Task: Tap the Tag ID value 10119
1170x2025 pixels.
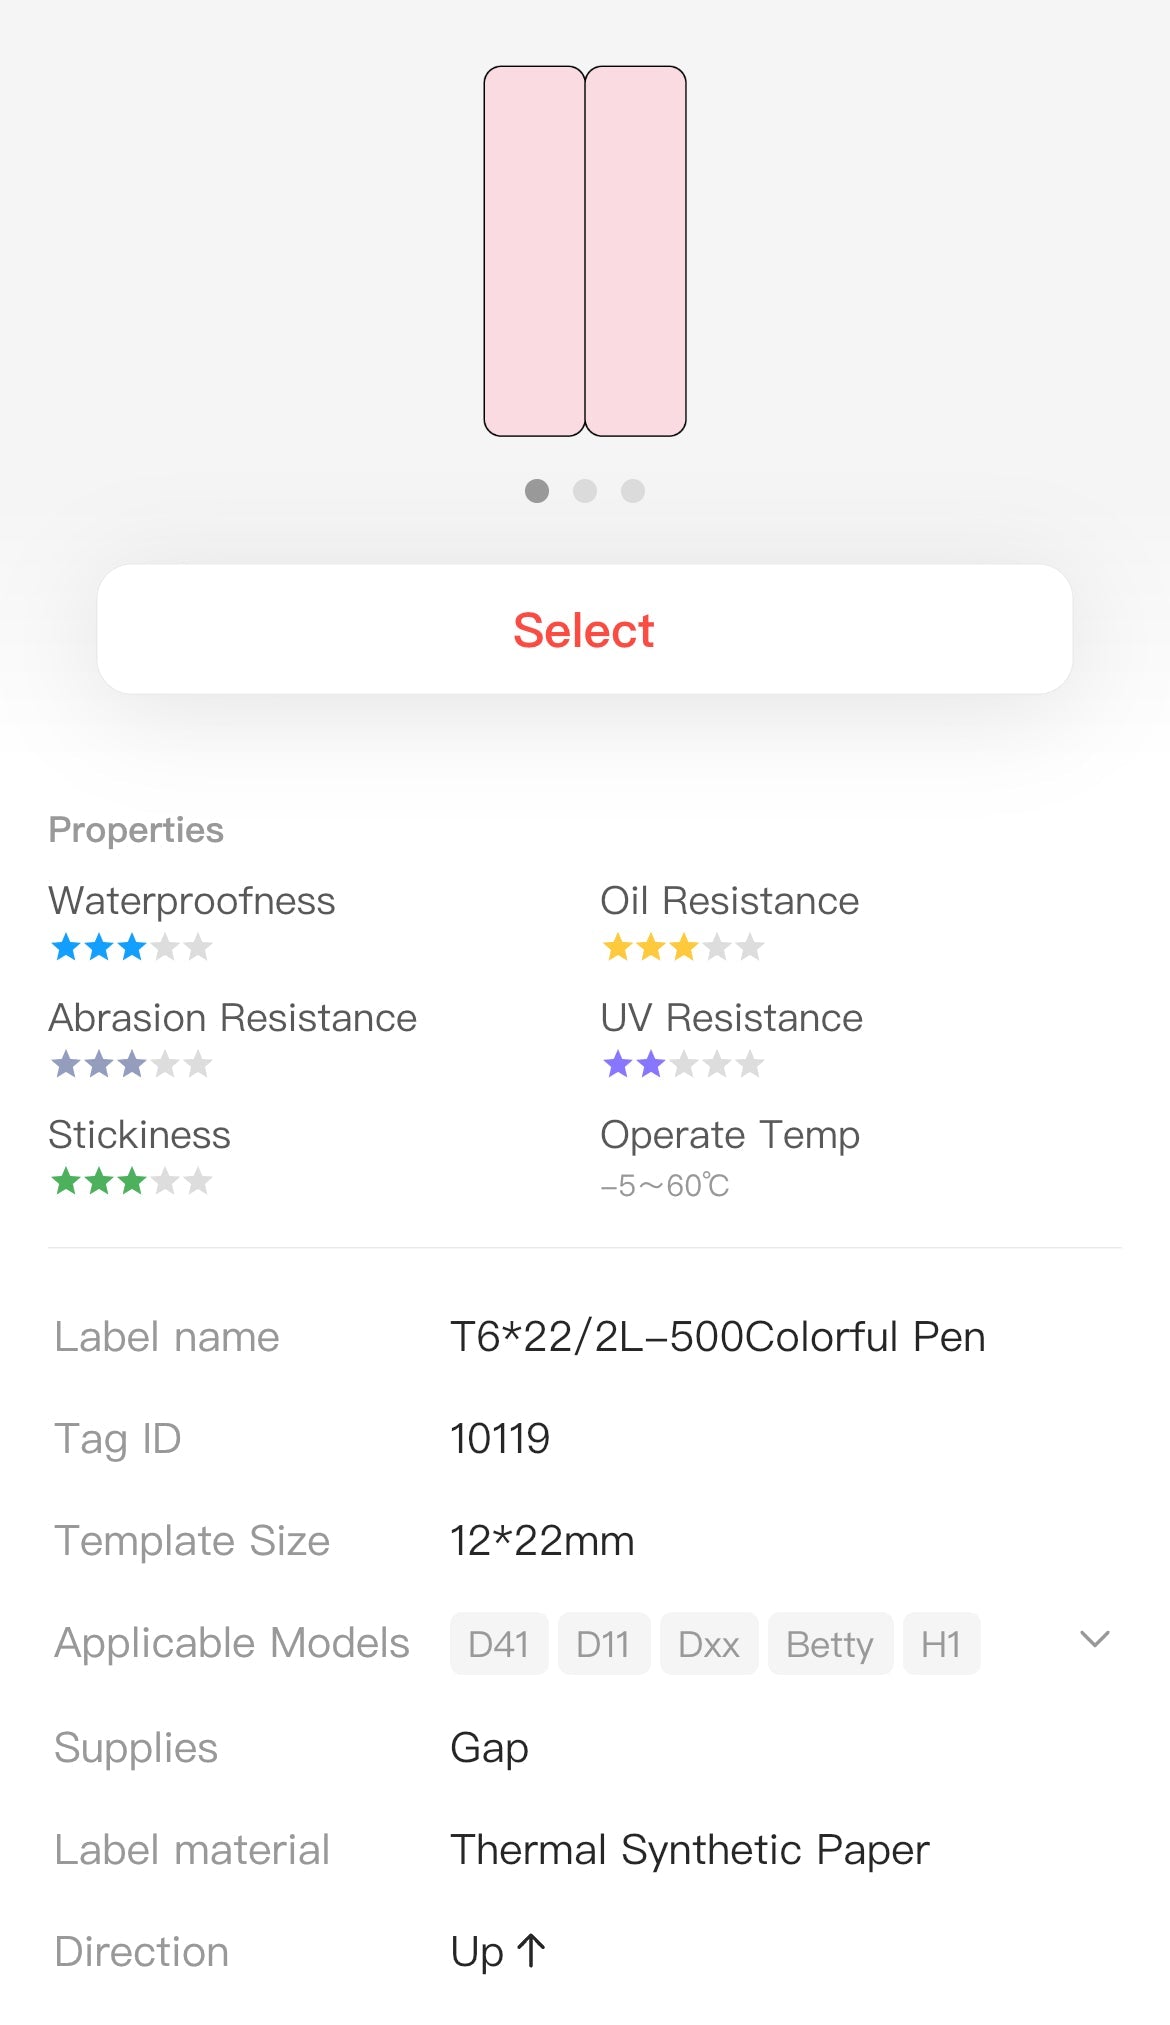Action: click(500, 1439)
